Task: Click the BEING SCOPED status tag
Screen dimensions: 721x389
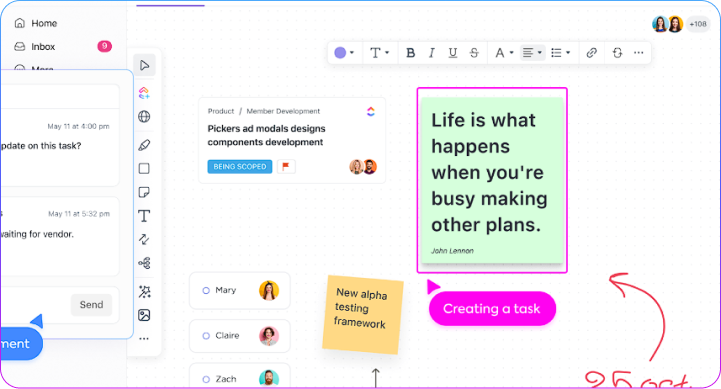Action: coord(240,166)
